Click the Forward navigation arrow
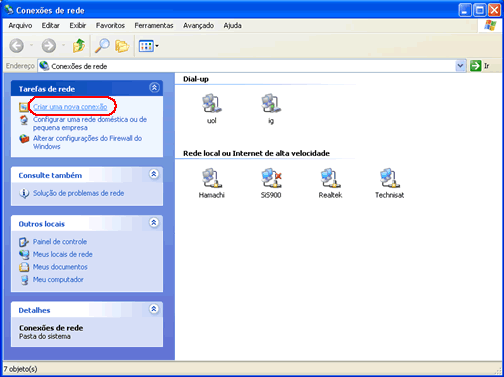This screenshot has height=377, width=504. 49,46
